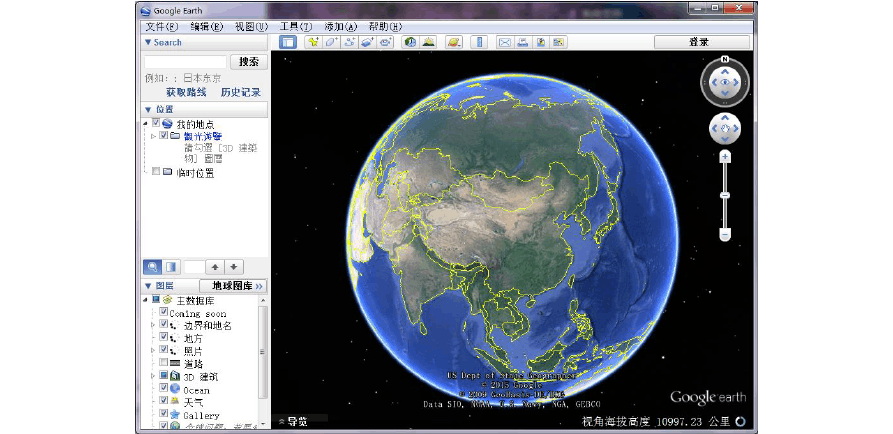Screen dimensions: 893x434
Task: Open the 编辑(E) menu
Action: click(207, 27)
